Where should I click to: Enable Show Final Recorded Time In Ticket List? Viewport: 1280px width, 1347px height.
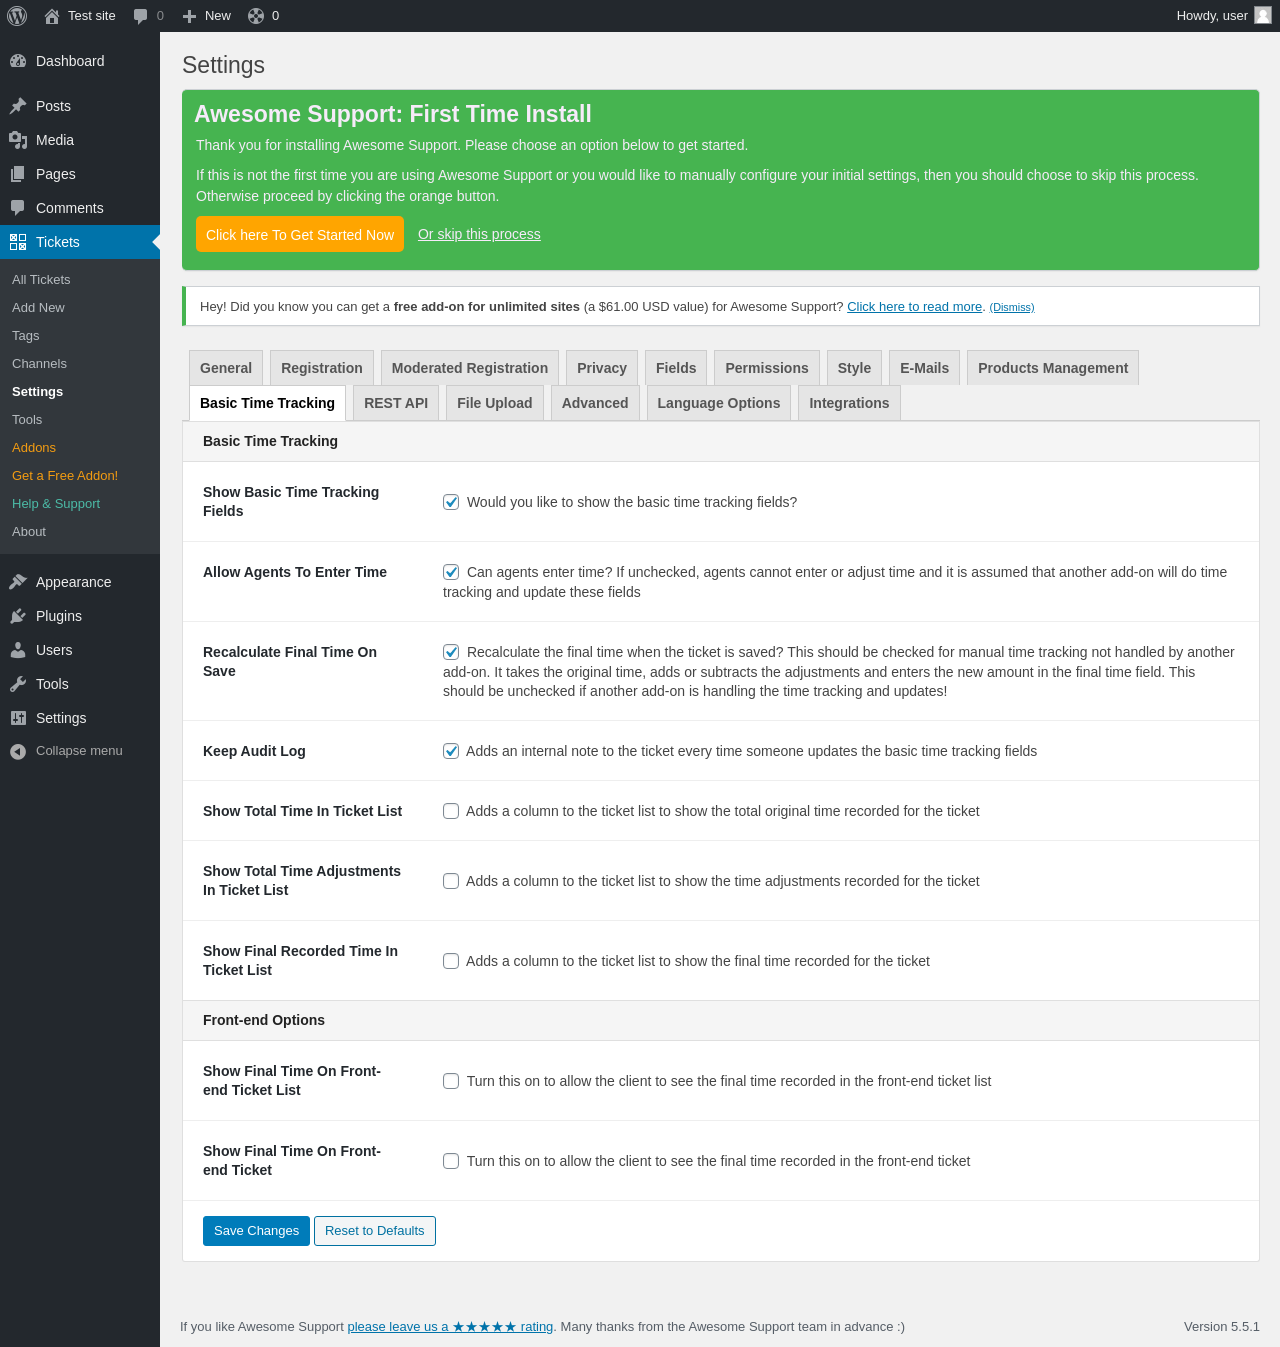(x=451, y=961)
